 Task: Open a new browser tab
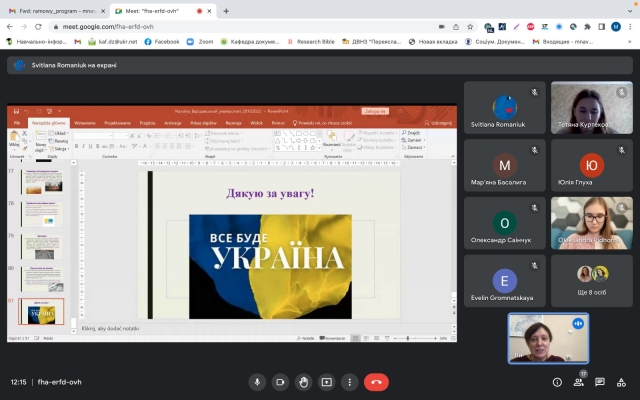[x=226, y=11]
